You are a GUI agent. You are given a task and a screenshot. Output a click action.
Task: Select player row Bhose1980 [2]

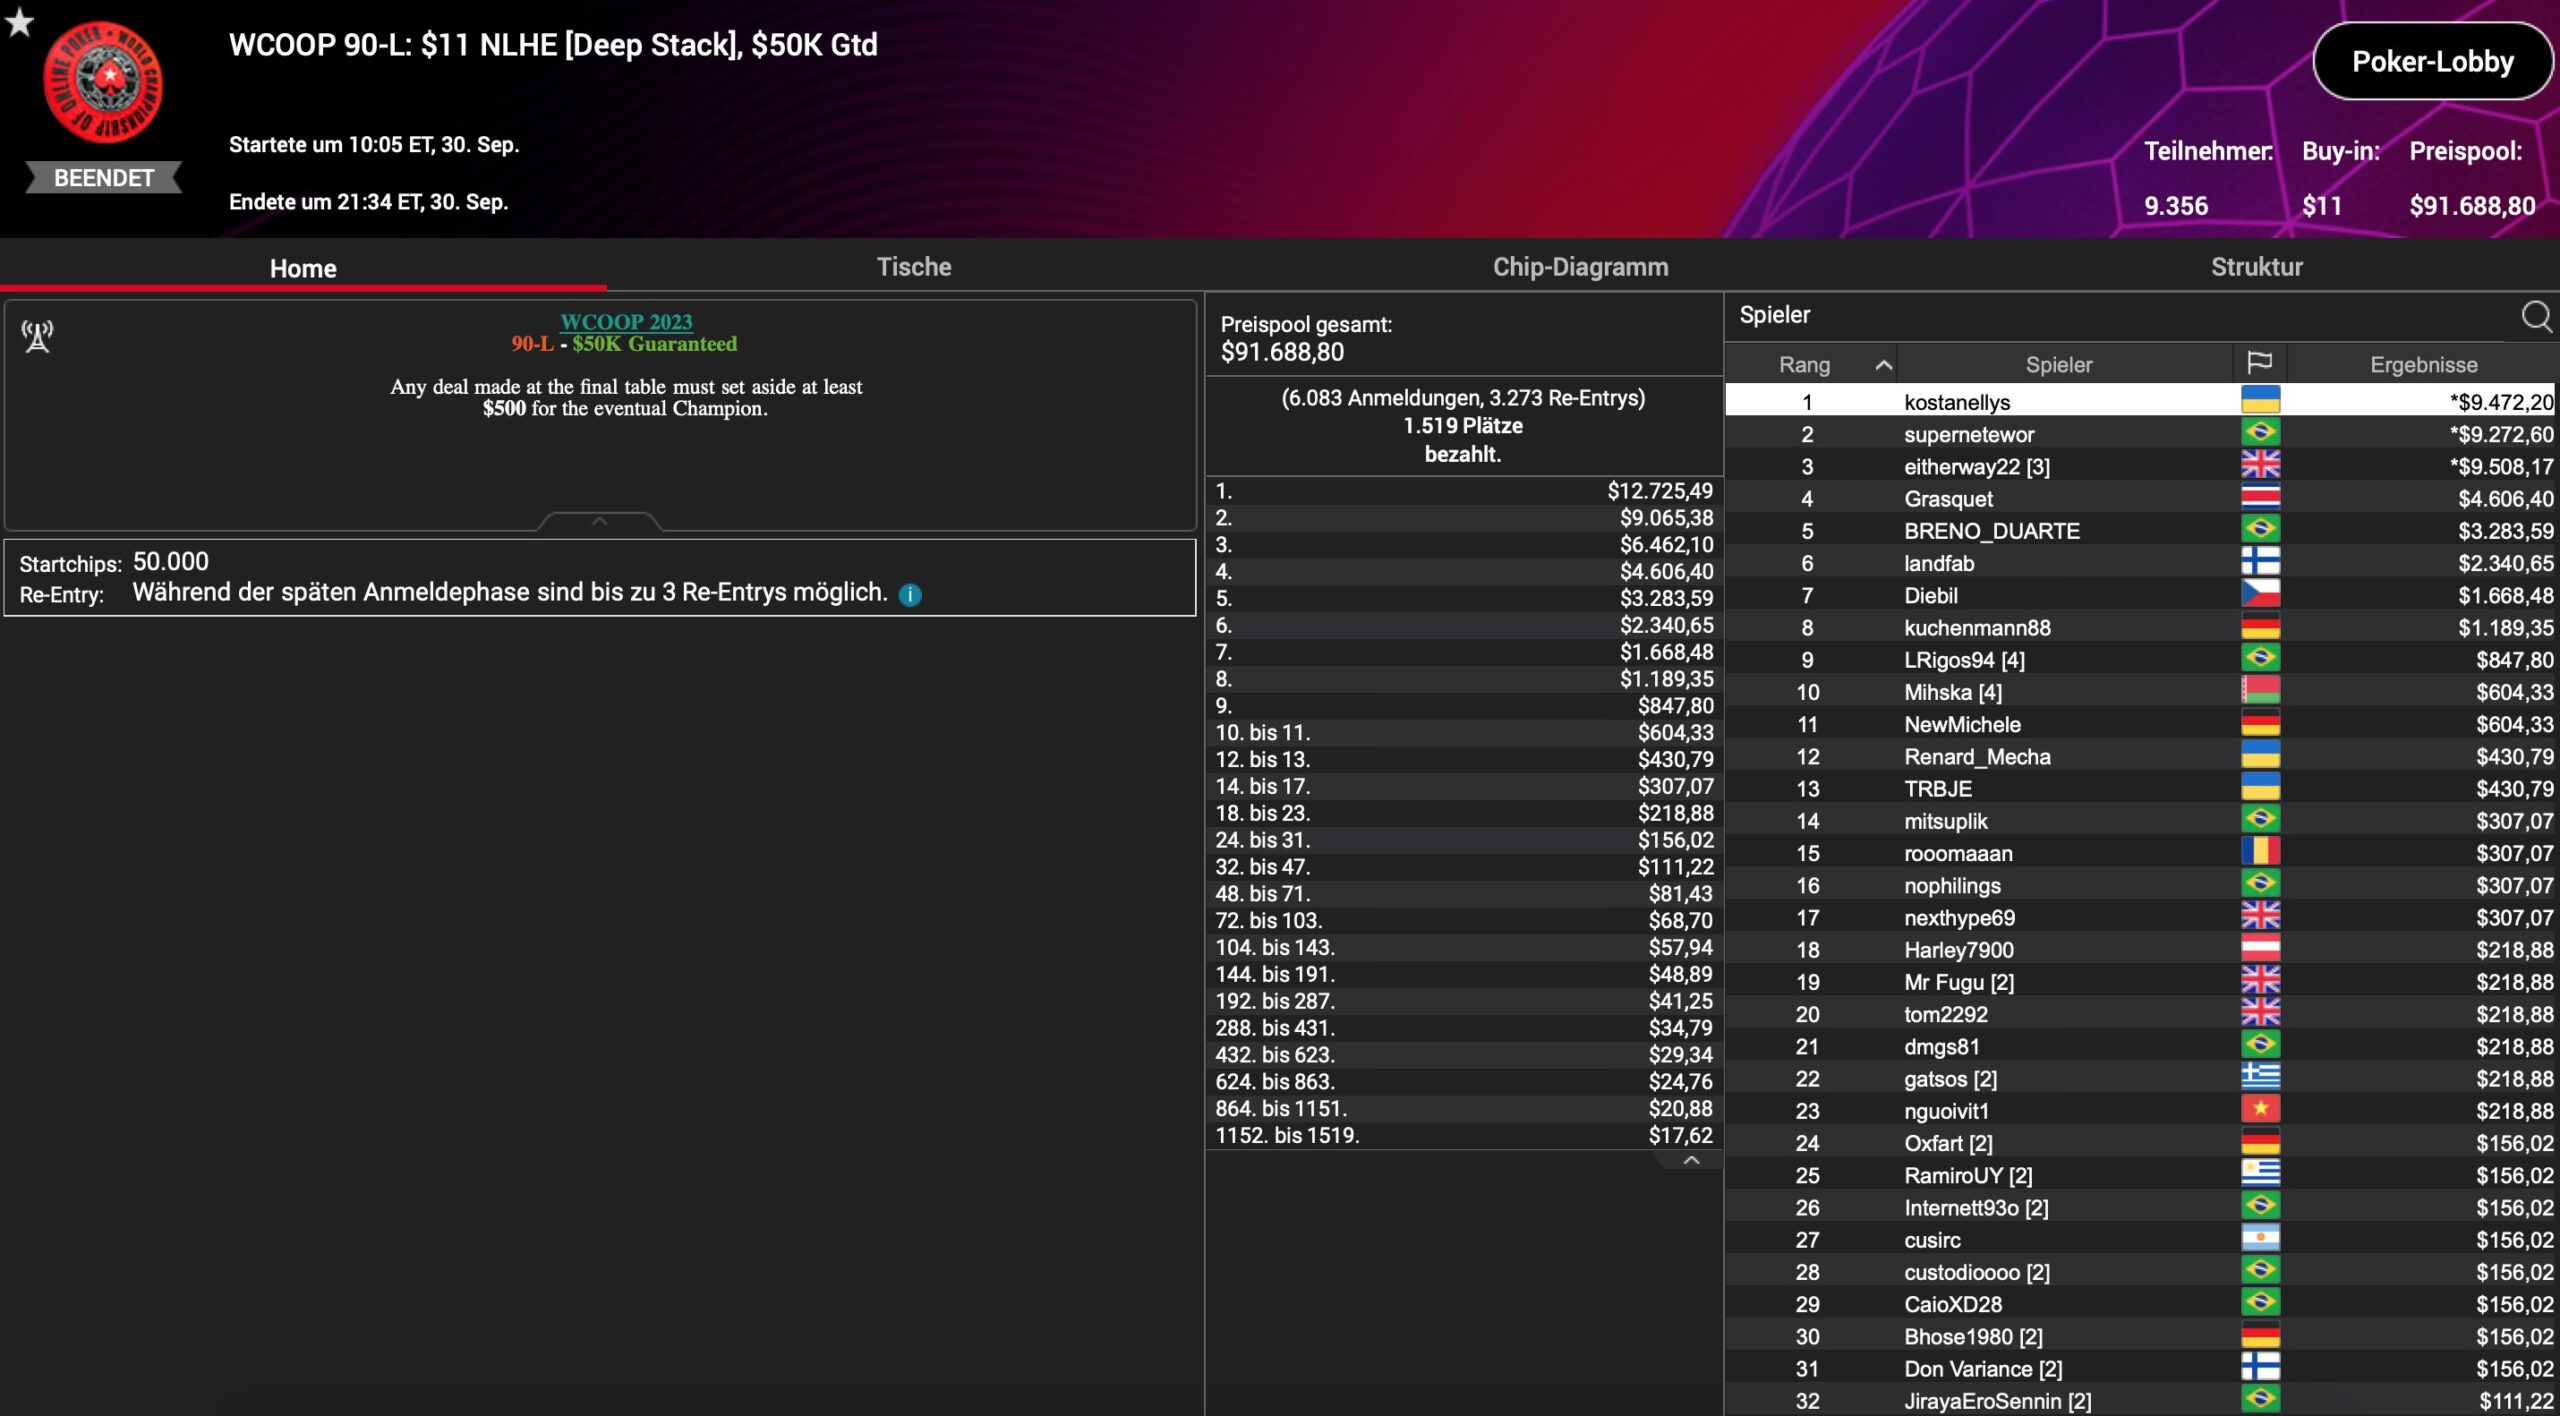coord(2140,1336)
